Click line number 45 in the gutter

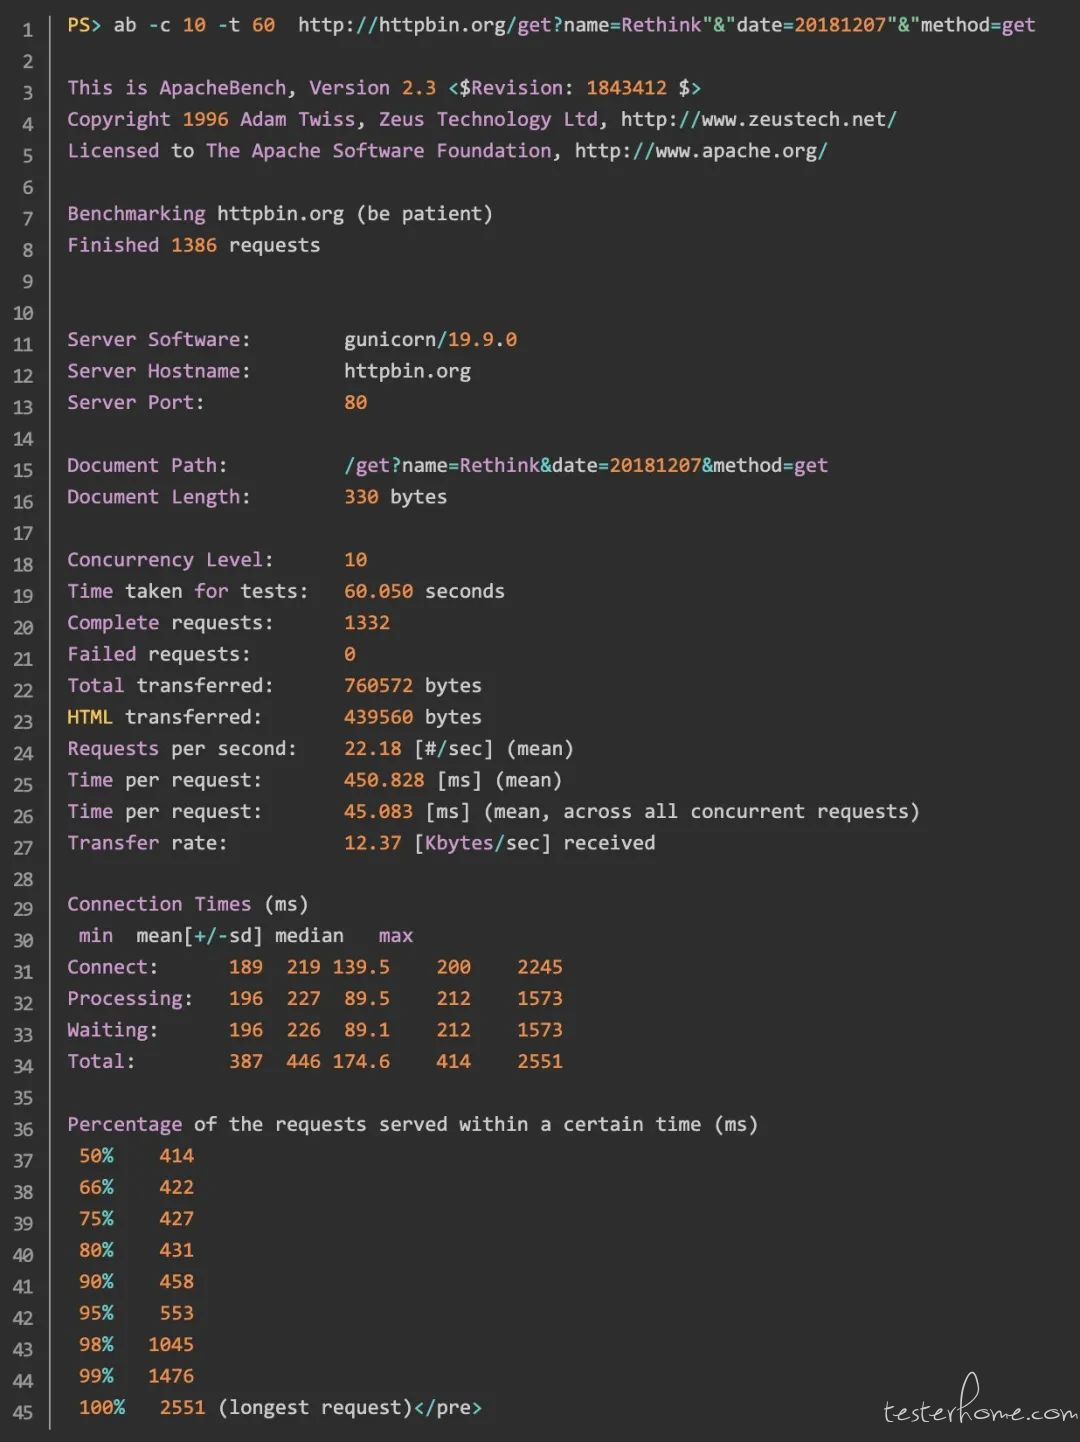pyautogui.click(x=23, y=1412)
